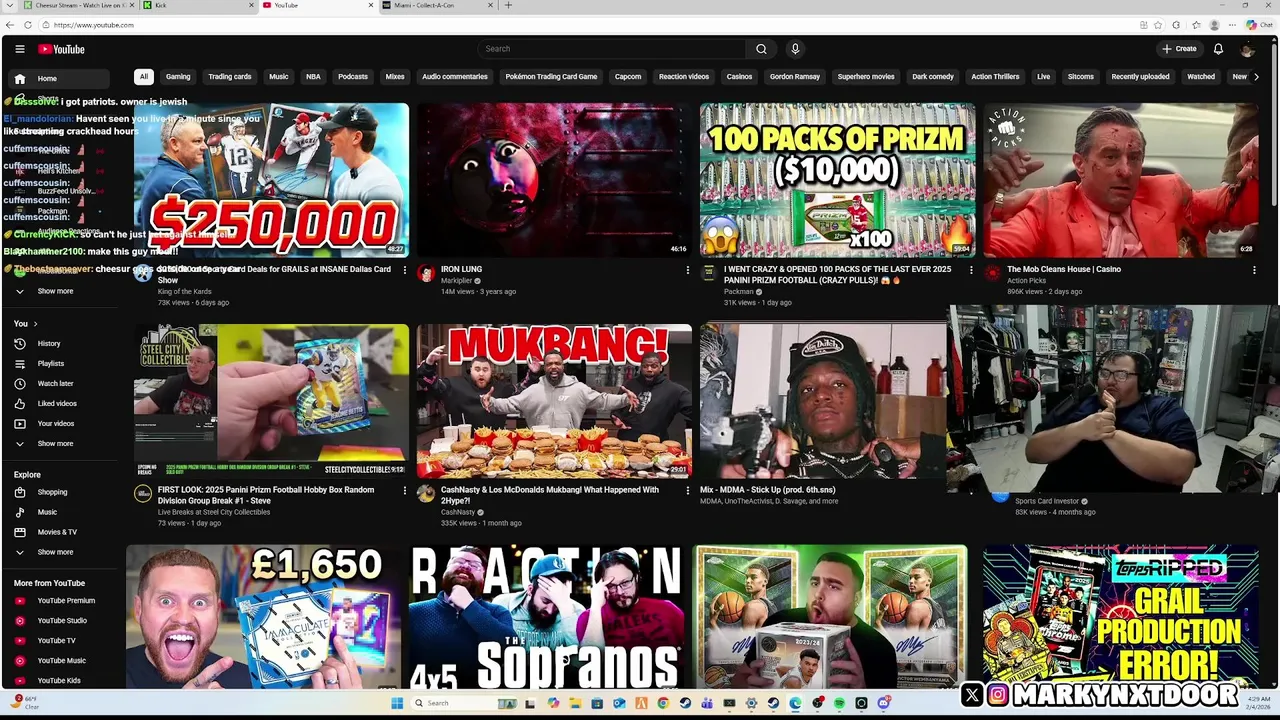Open options for Dallas Card Show video

tap(404, 270)
